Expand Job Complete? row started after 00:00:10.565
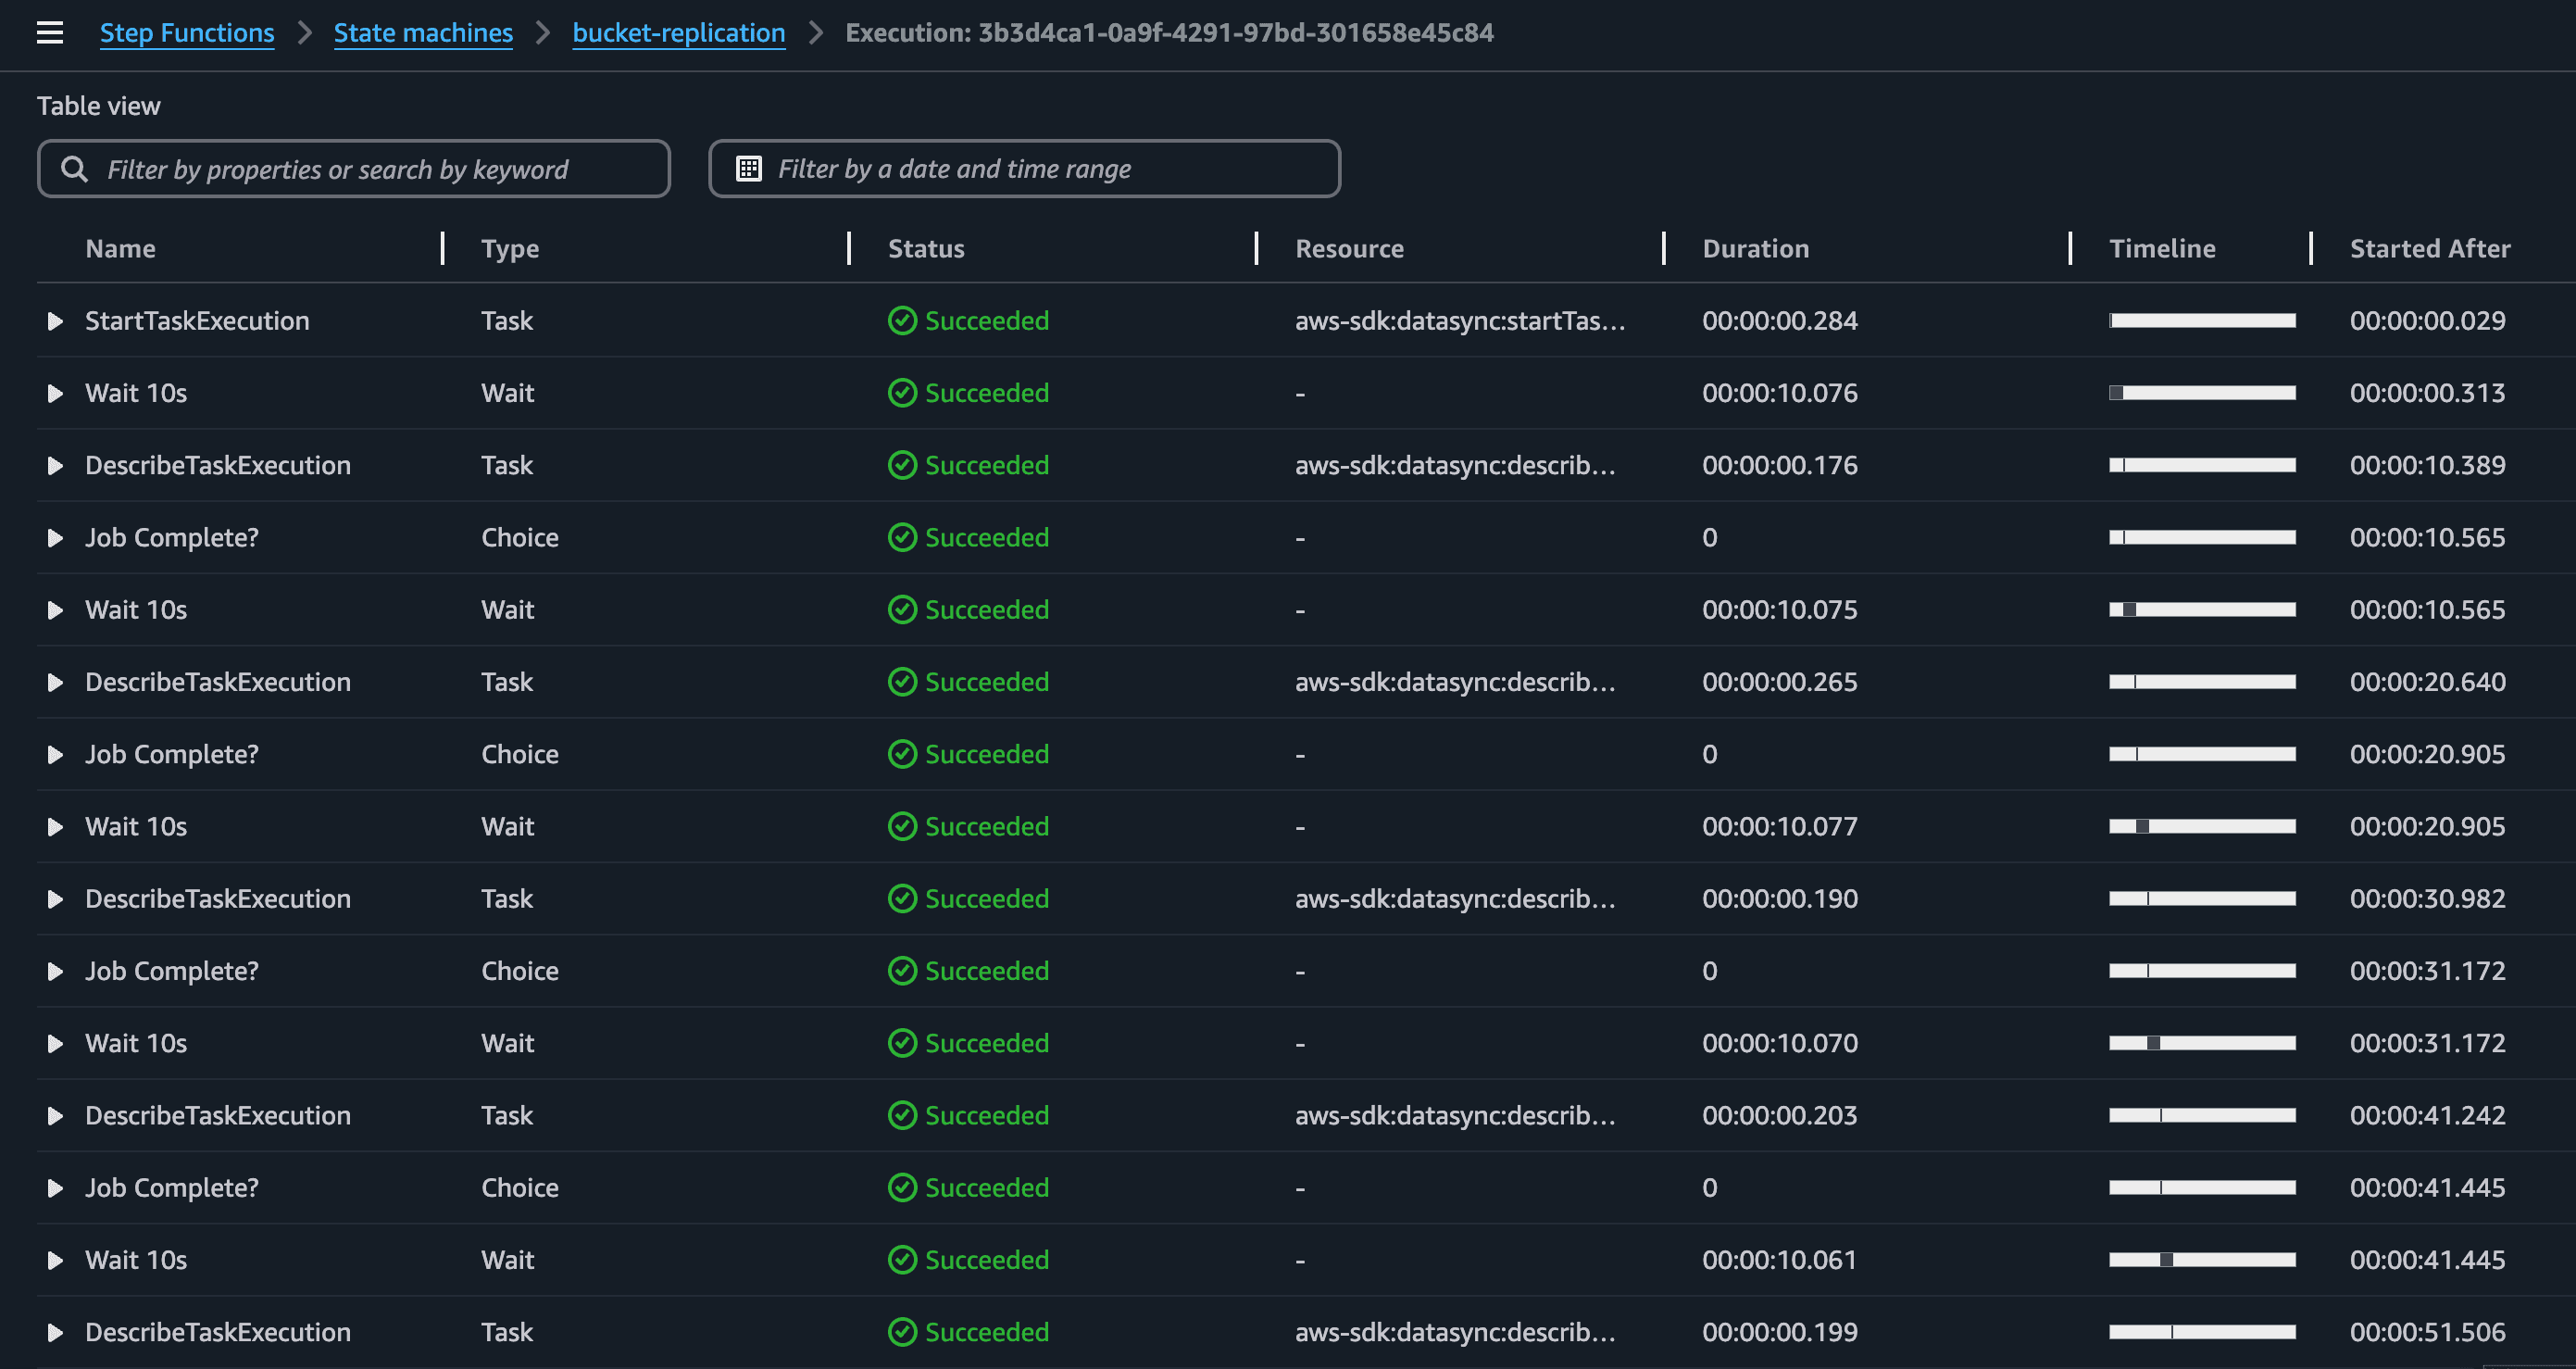2576x1369 pixels. [55, 538]
